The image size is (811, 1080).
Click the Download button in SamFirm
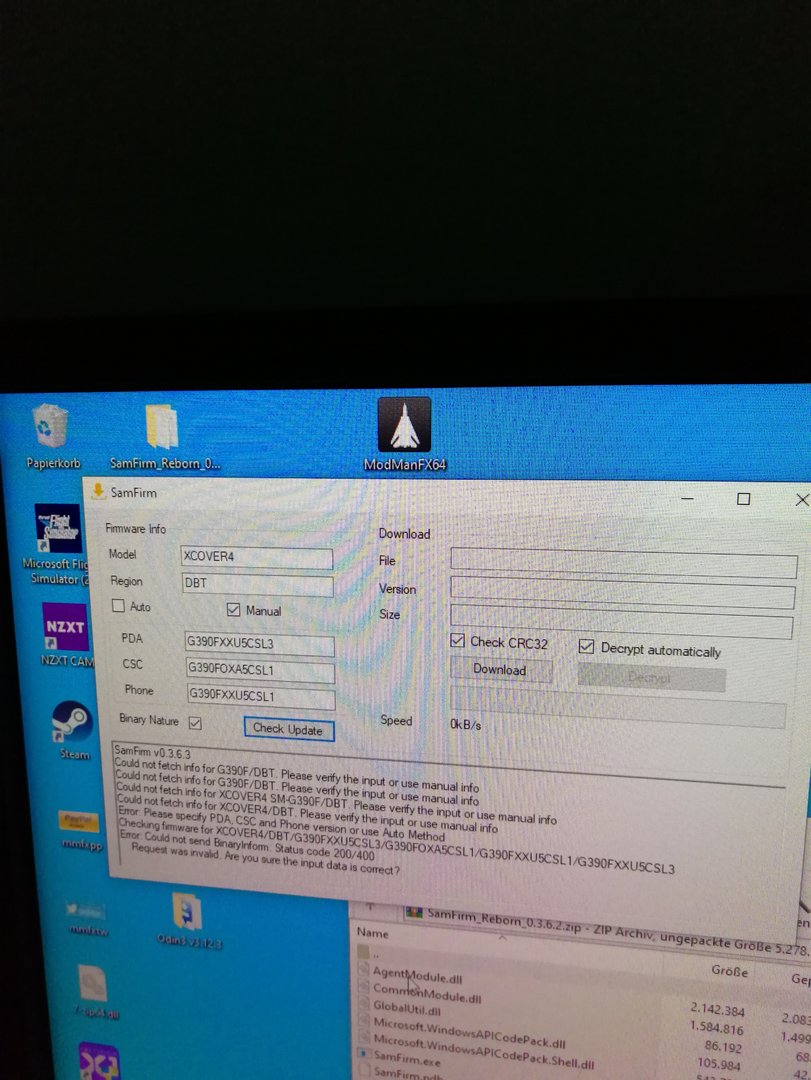(501, 669)
